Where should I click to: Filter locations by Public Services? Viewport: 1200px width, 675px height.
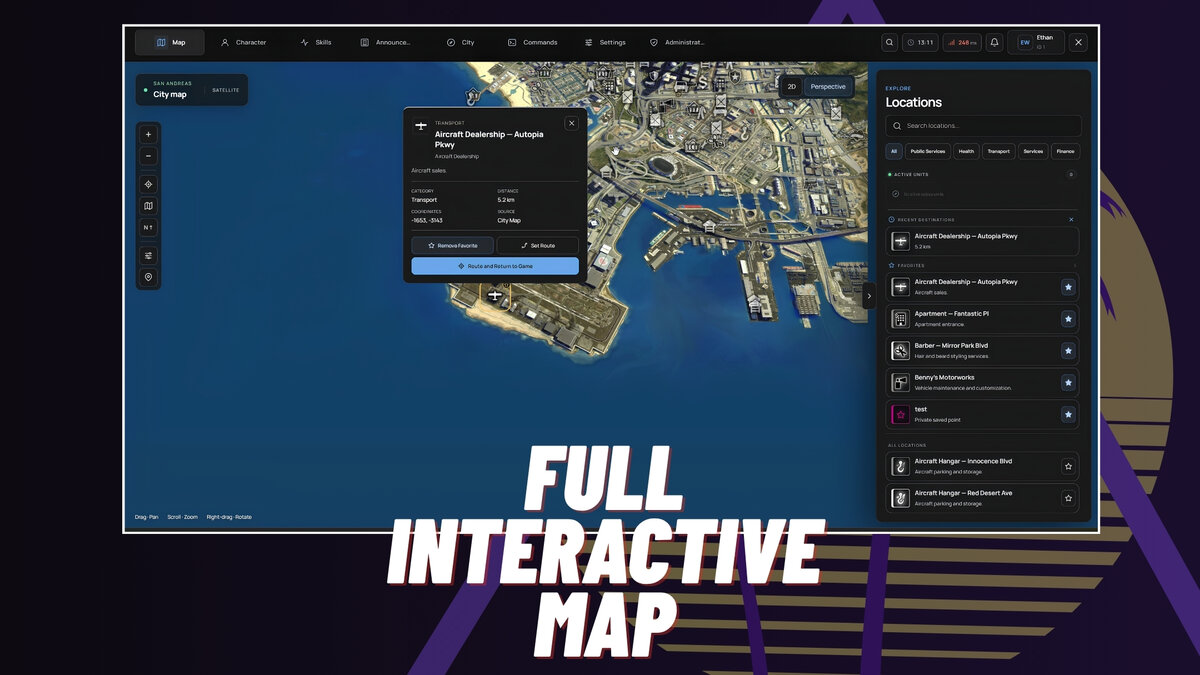928,151
